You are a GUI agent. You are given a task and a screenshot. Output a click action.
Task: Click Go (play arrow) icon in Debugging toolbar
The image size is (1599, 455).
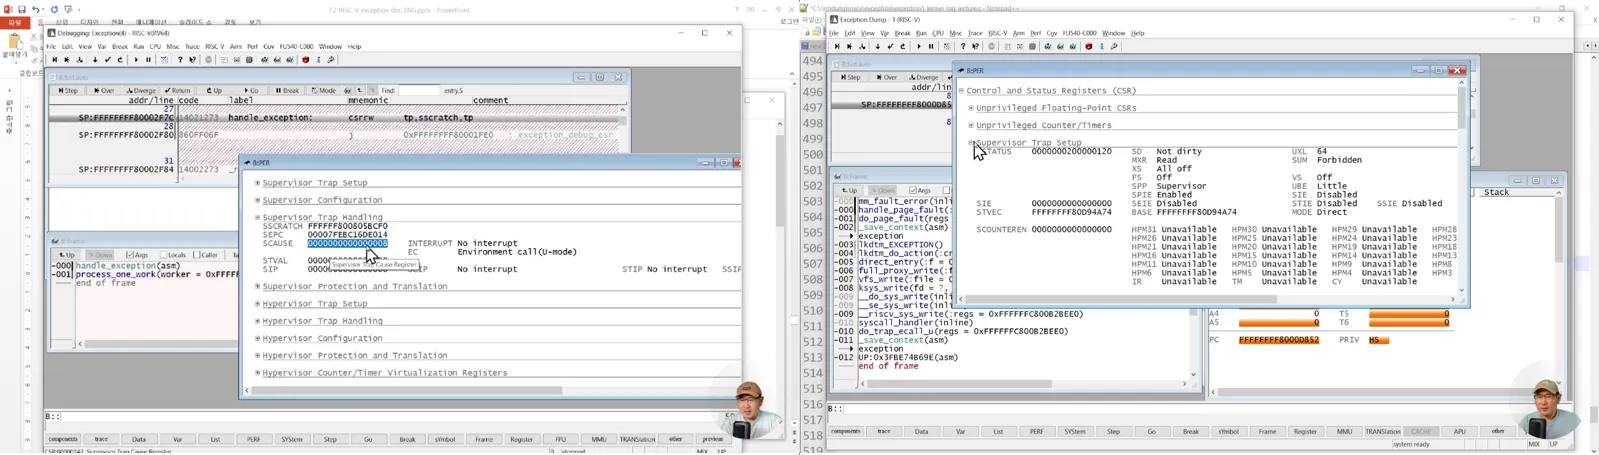click(x=137, y=60)
